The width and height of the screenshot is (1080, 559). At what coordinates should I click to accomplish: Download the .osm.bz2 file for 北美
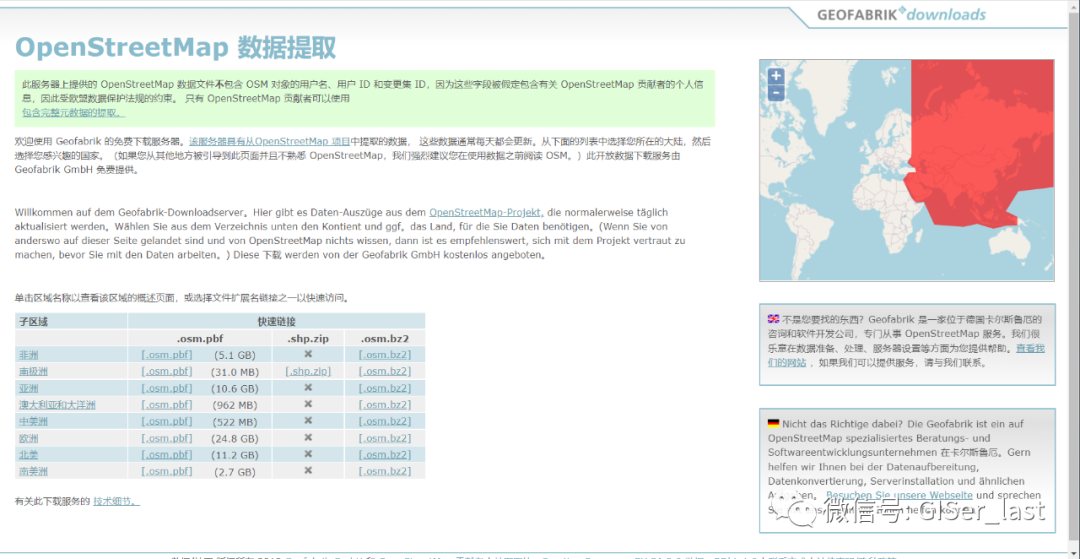[x=385, y=455]
